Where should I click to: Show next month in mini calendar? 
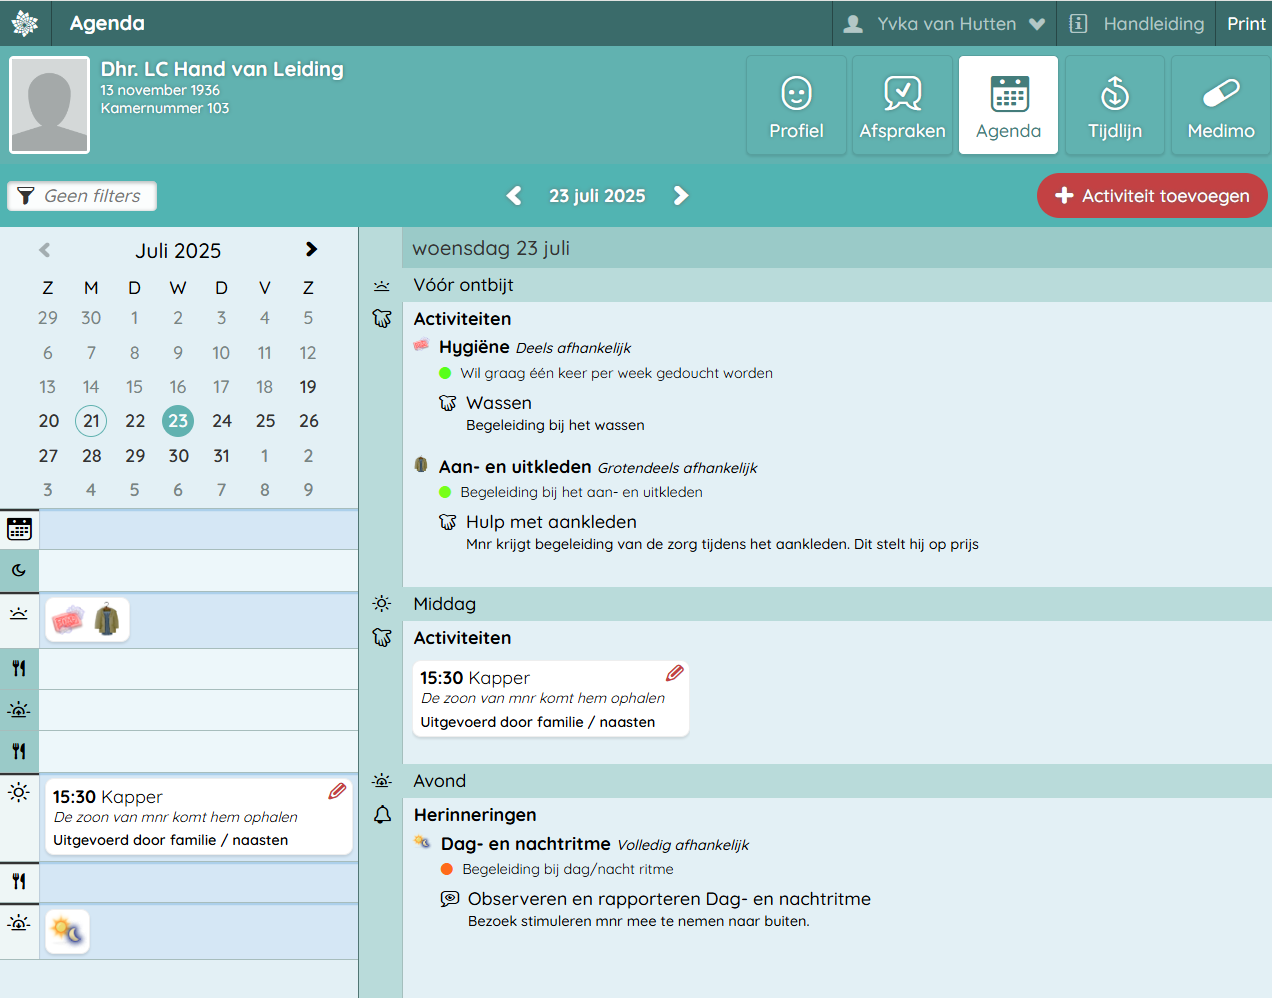point(311,250)
